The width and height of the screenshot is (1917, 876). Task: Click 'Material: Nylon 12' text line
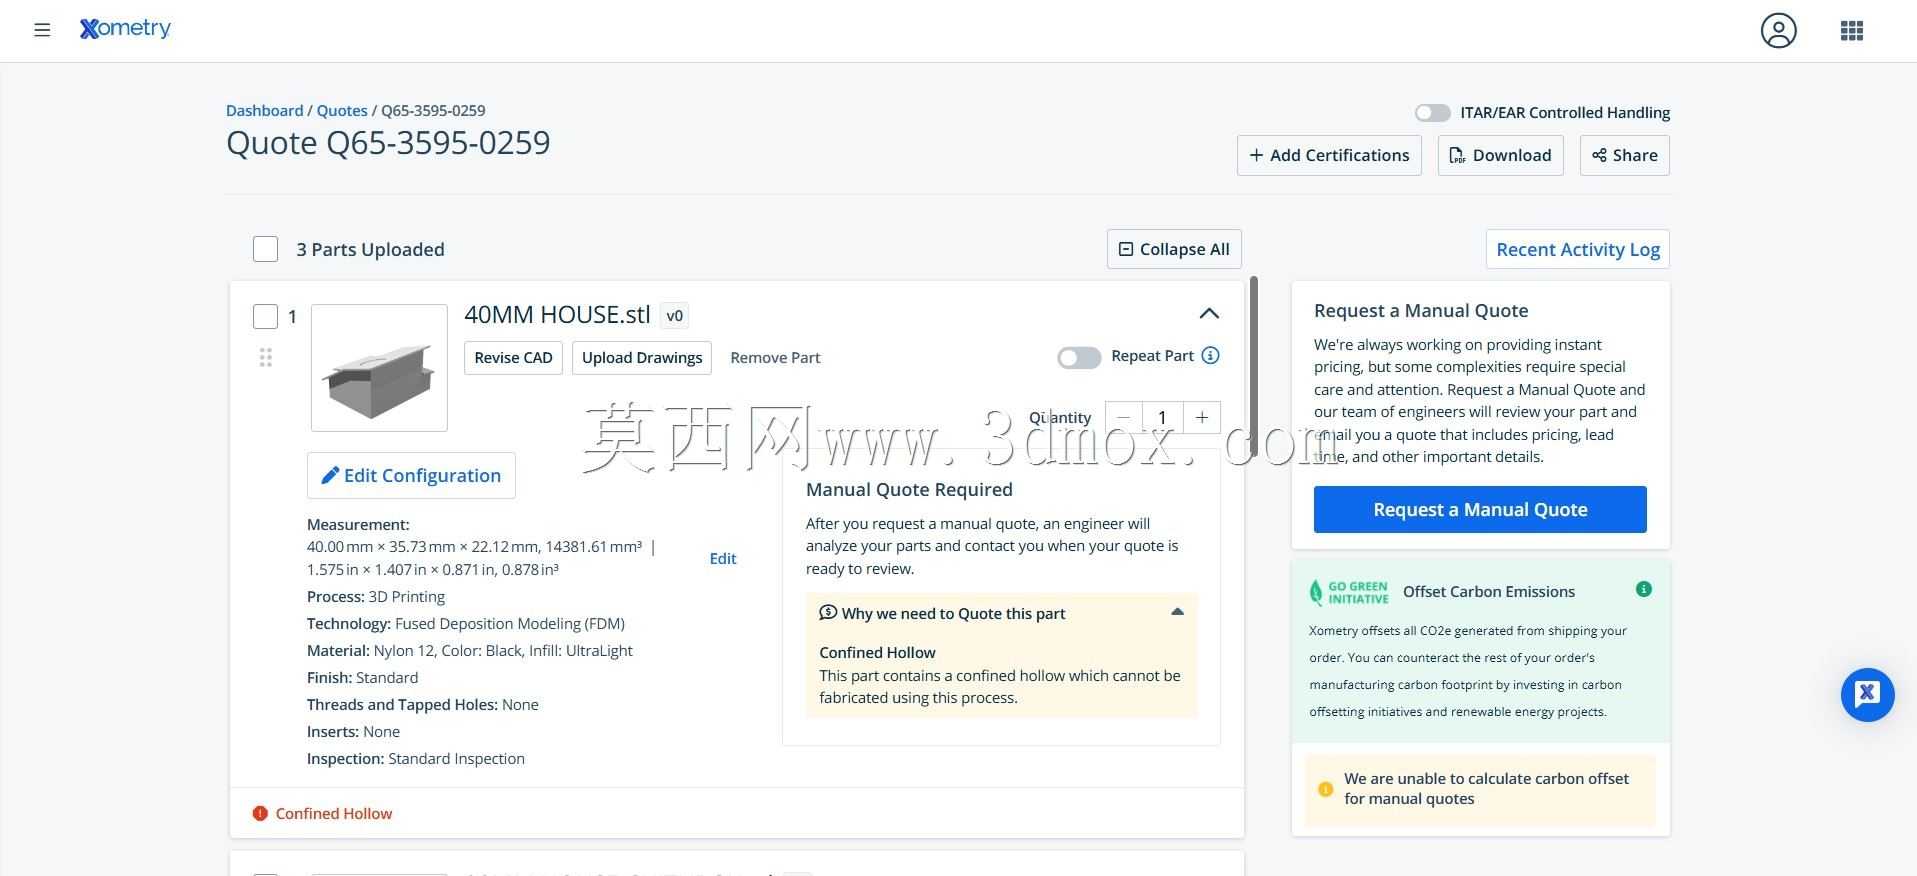470,651
